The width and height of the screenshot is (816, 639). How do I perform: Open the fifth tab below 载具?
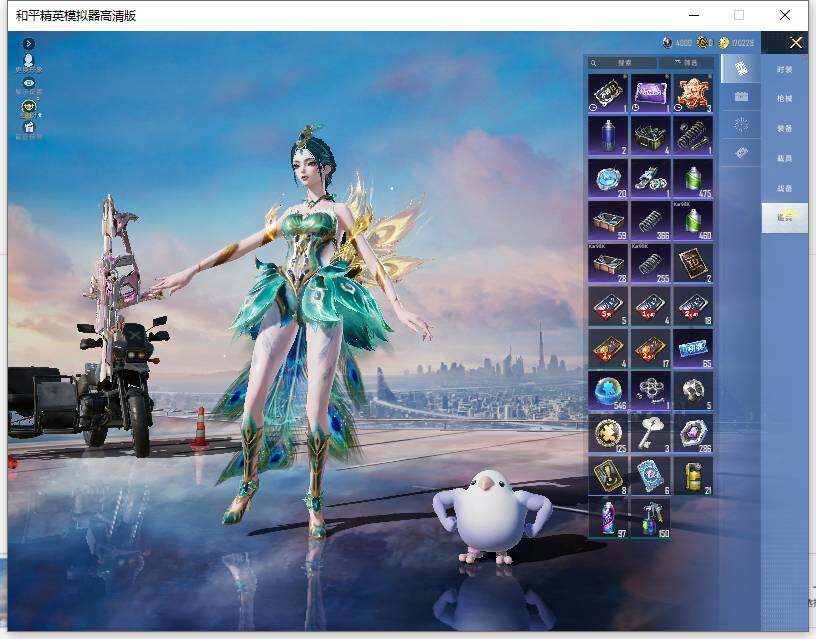point(784,188)
